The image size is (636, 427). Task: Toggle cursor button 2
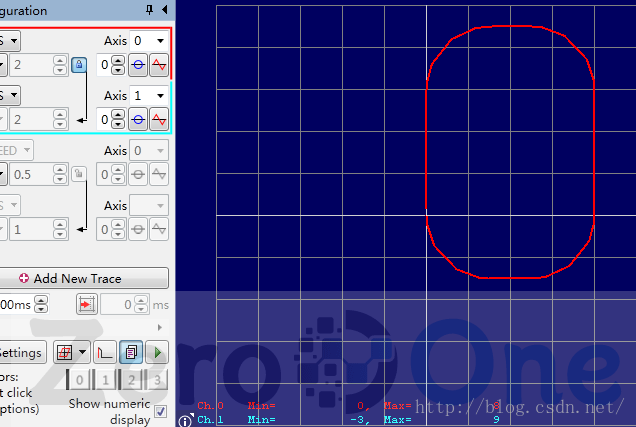click(x=131, y=380)
